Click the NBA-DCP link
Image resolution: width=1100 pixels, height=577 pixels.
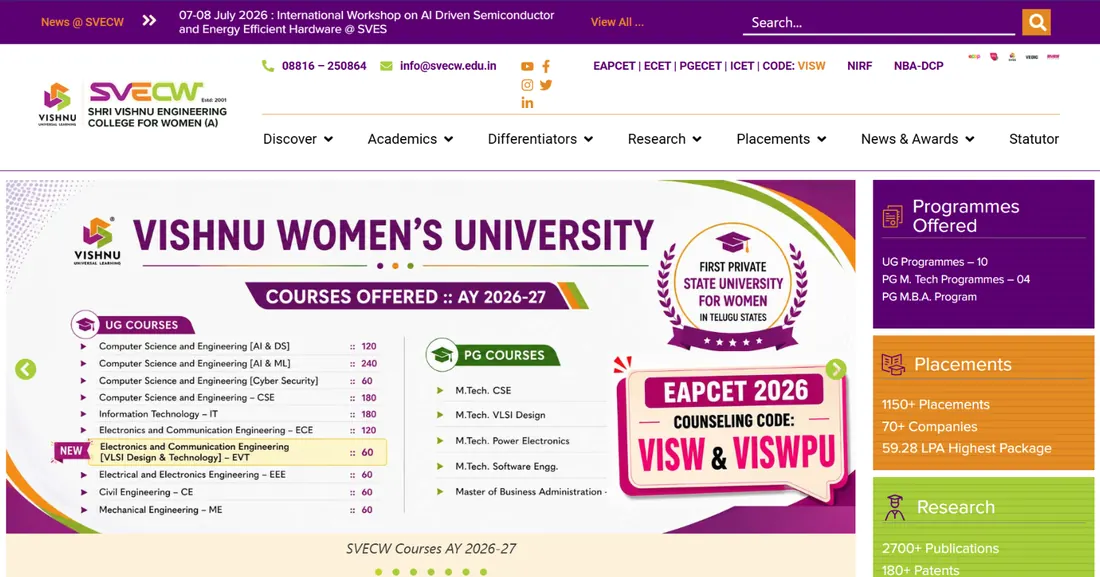coord(918,66)
